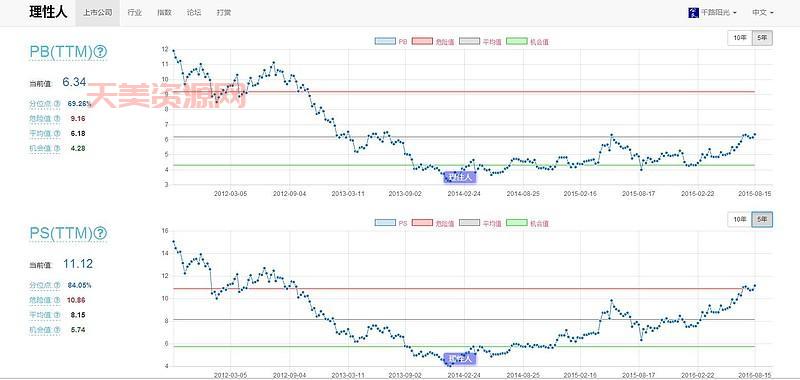800x380 pixels.
Task: Open the 行业 nav item
Action: (x=135, y=13)
